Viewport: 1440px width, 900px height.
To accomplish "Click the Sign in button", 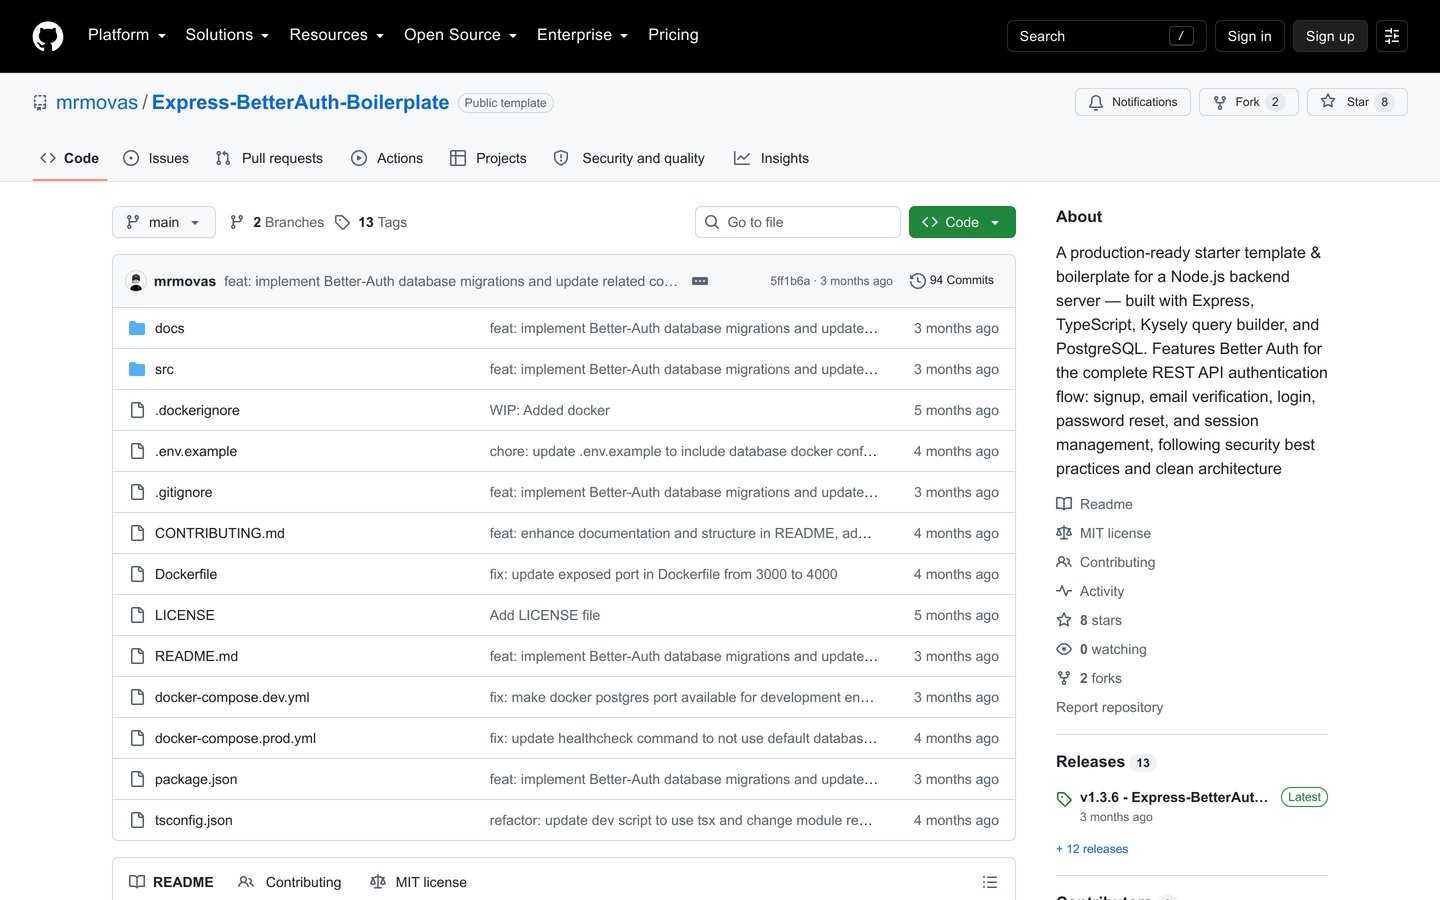I will tap(1249, 36).
